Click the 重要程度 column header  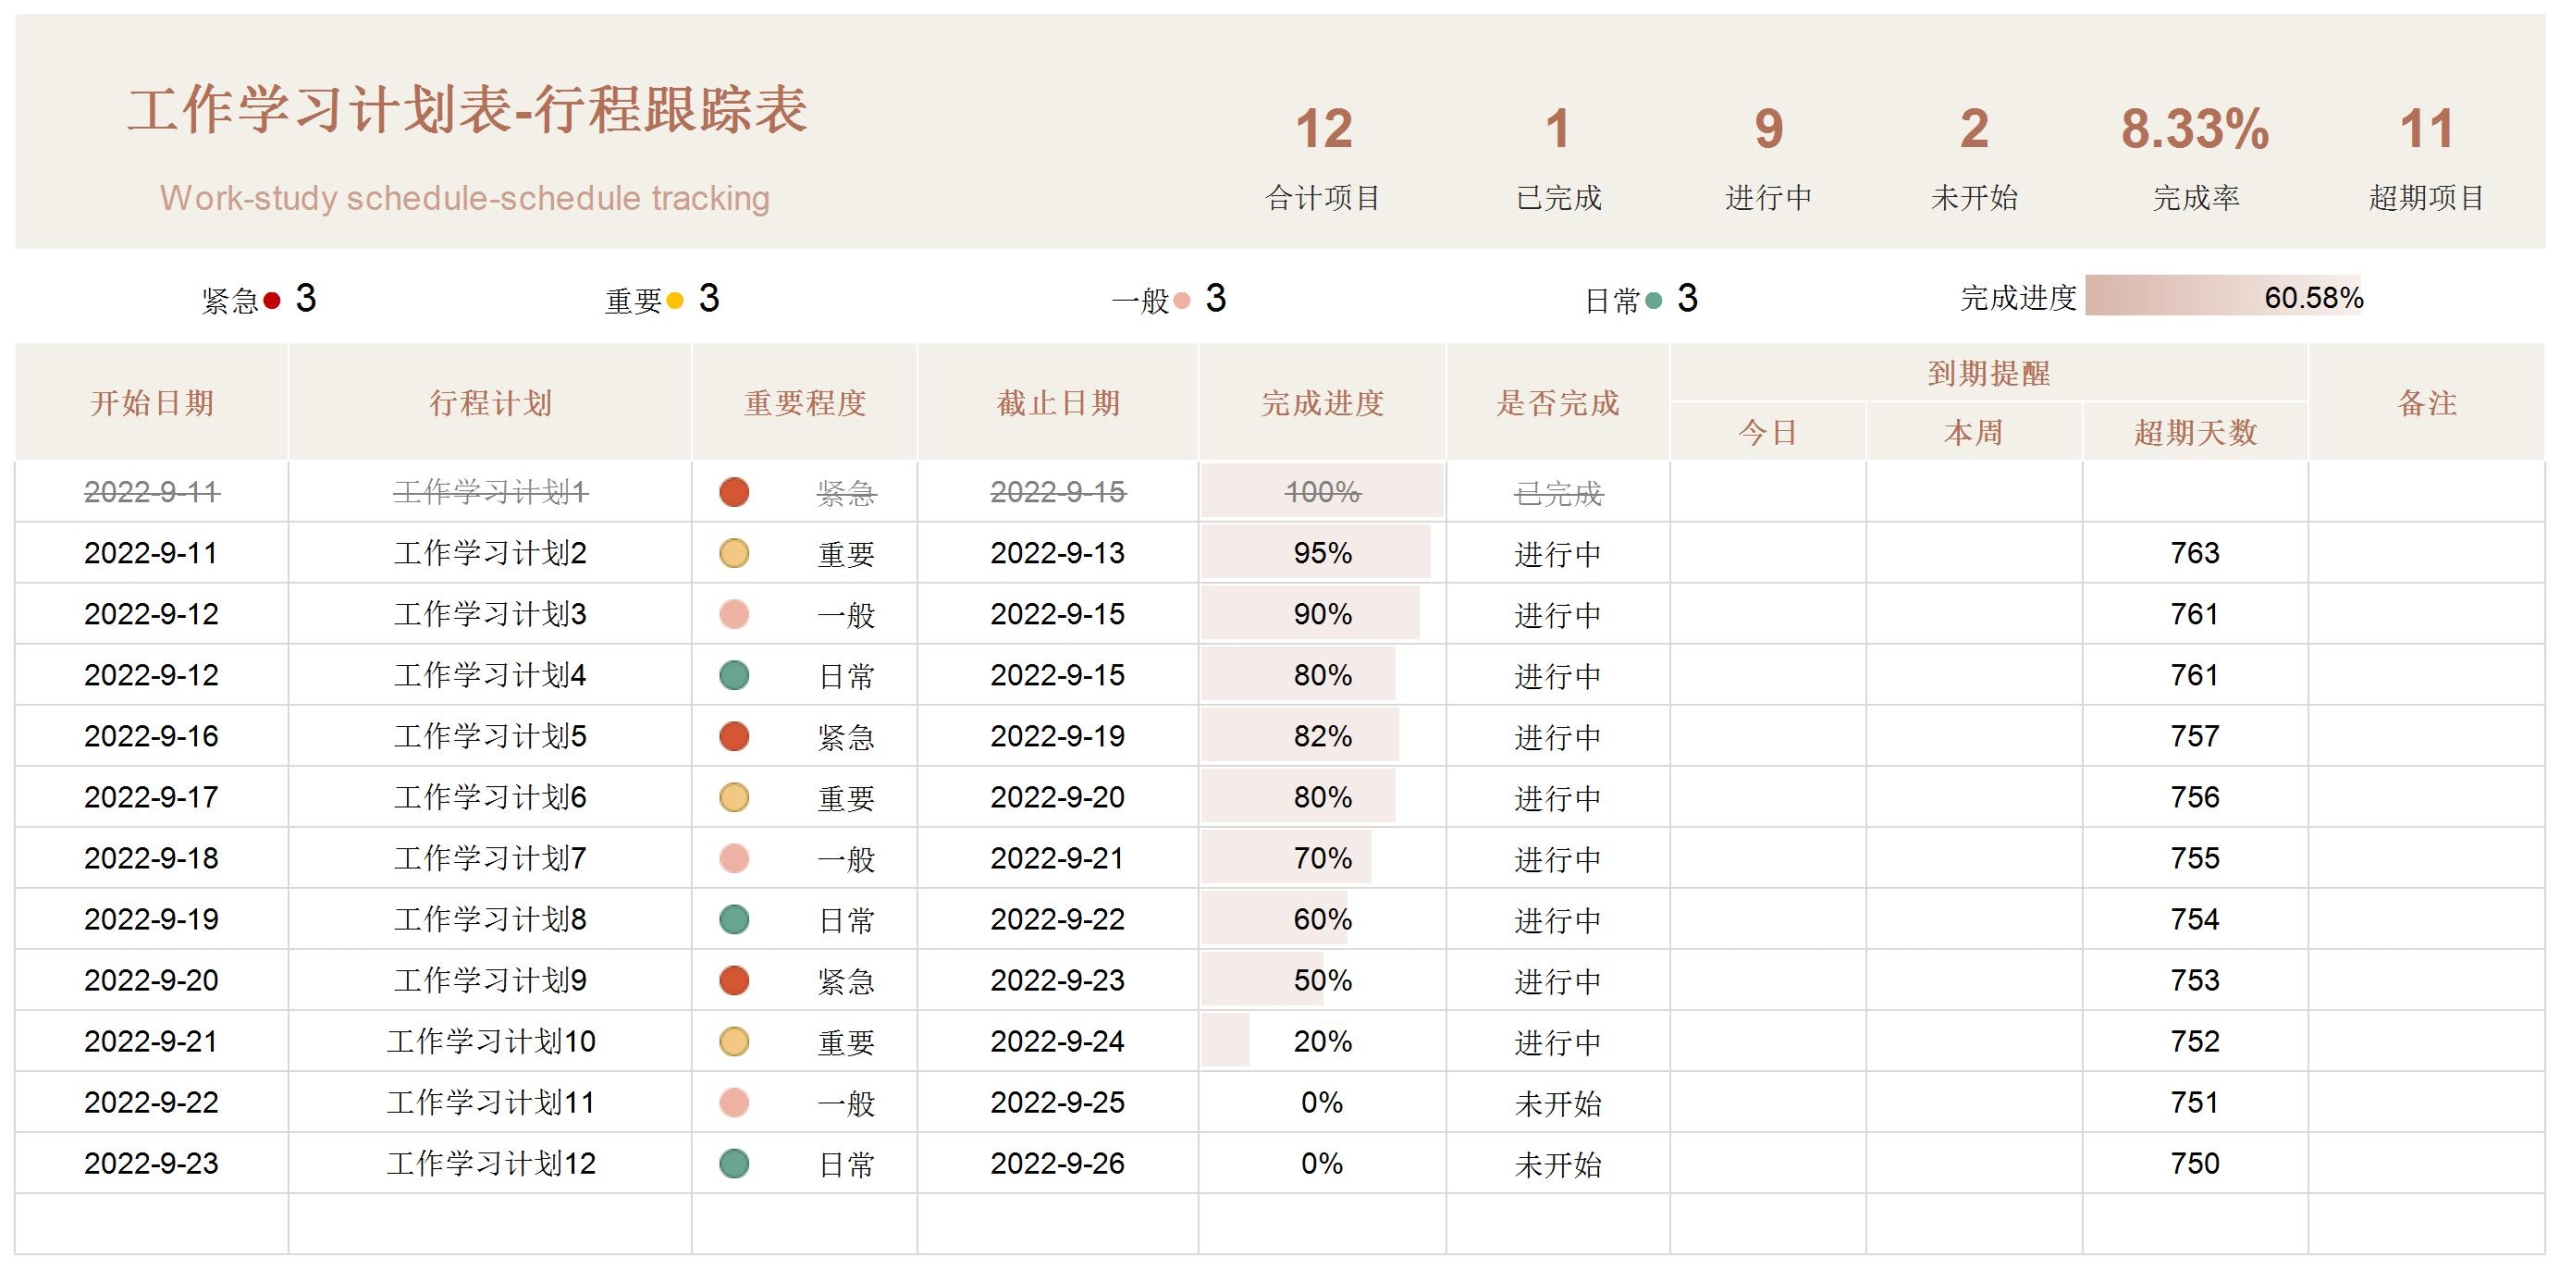pos(805,403)
